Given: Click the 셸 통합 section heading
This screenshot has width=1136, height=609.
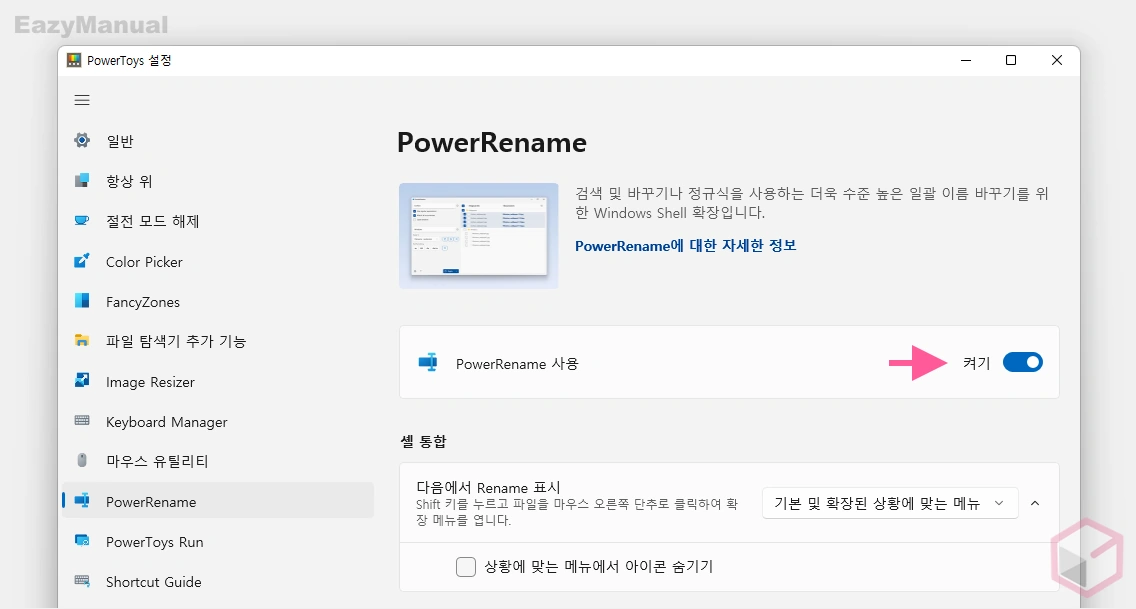Looking at the screenshot, I should [424, 441].
